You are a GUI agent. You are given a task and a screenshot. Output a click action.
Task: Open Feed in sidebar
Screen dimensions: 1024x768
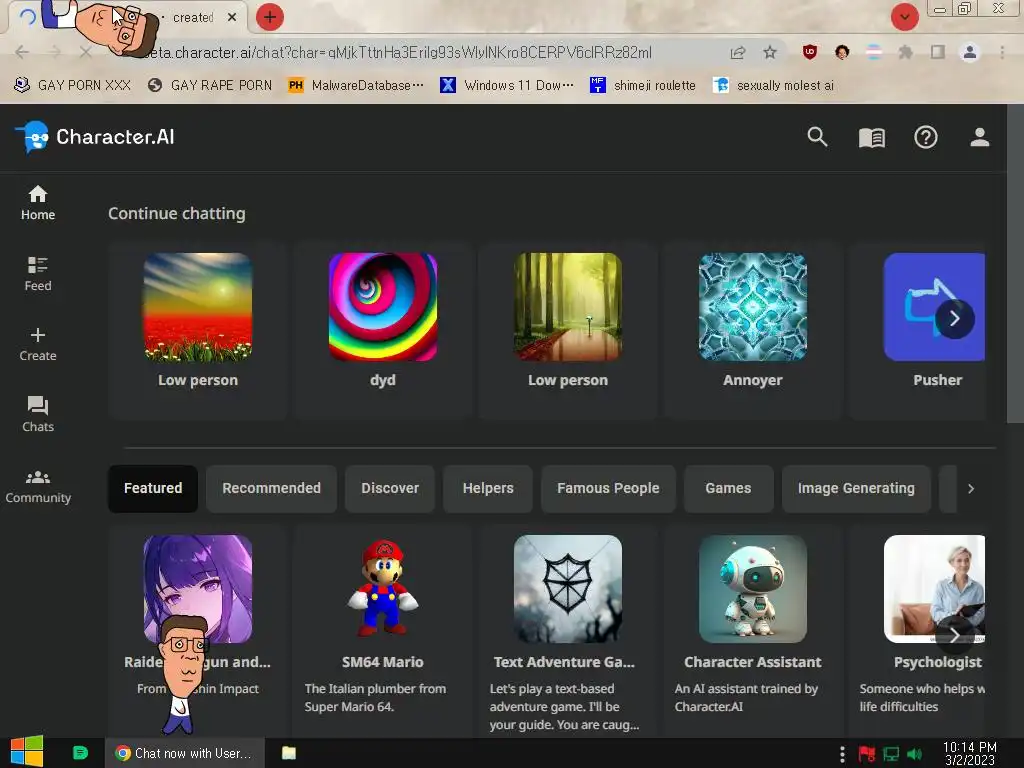(38, 274)
